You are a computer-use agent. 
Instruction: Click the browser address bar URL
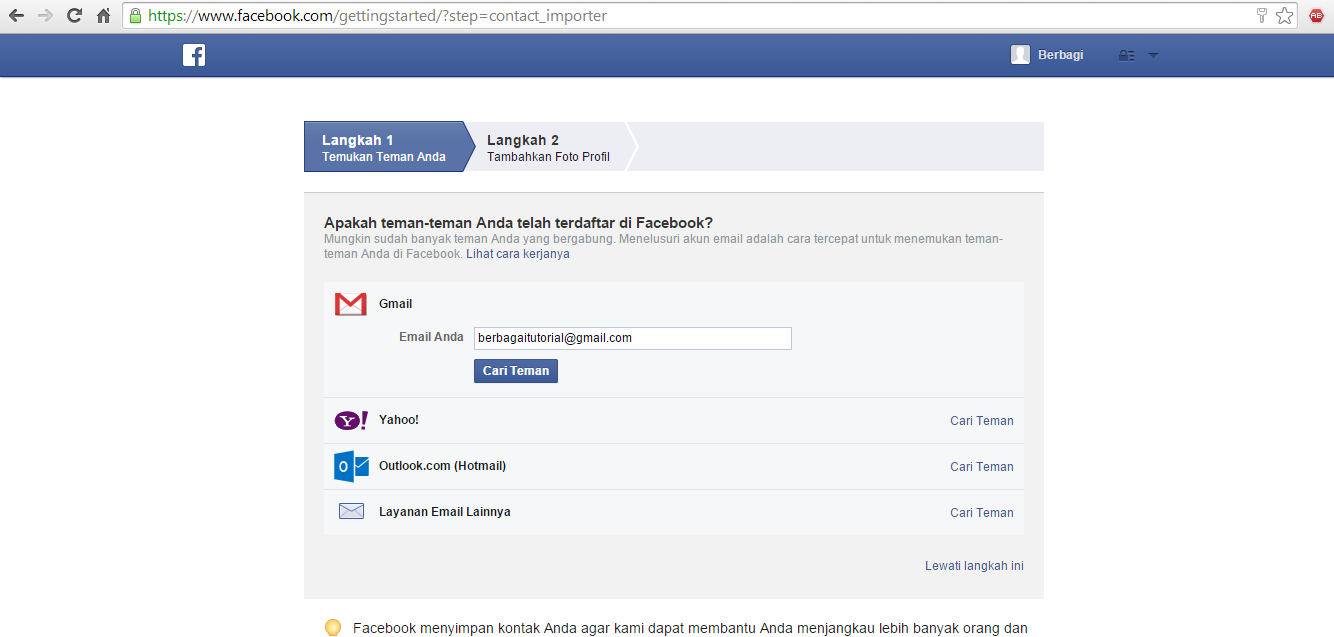coord(377,16)
